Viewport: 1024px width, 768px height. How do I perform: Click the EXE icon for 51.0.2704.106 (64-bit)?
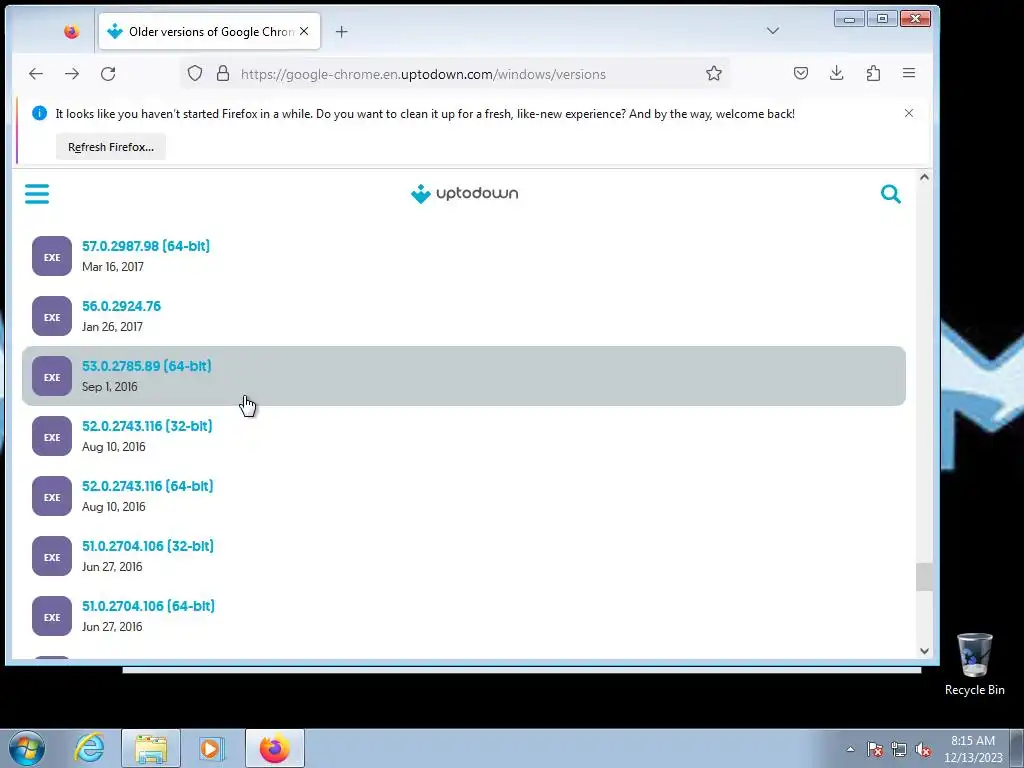[x=52, y=616]
